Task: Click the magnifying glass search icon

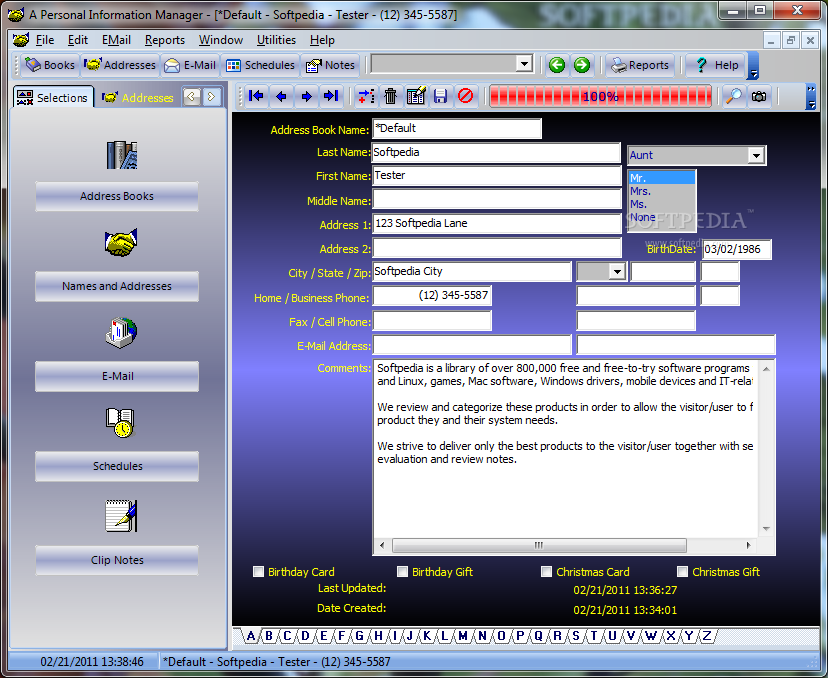Action: tap(734, 96)
